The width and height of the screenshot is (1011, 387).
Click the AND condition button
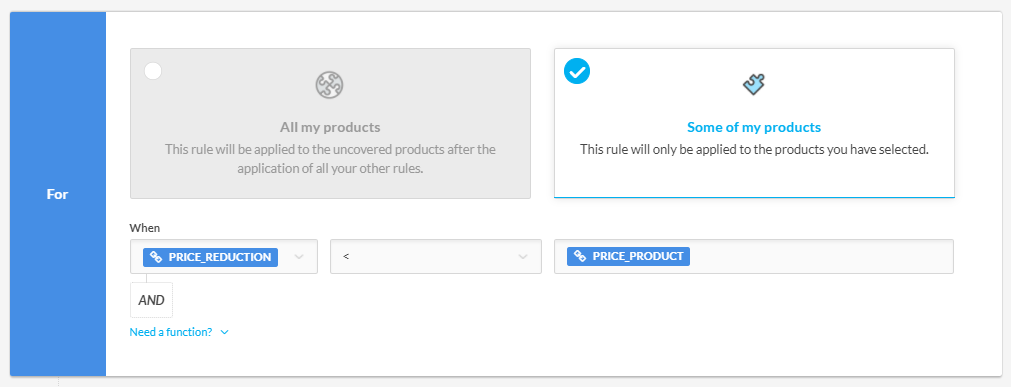152,300
